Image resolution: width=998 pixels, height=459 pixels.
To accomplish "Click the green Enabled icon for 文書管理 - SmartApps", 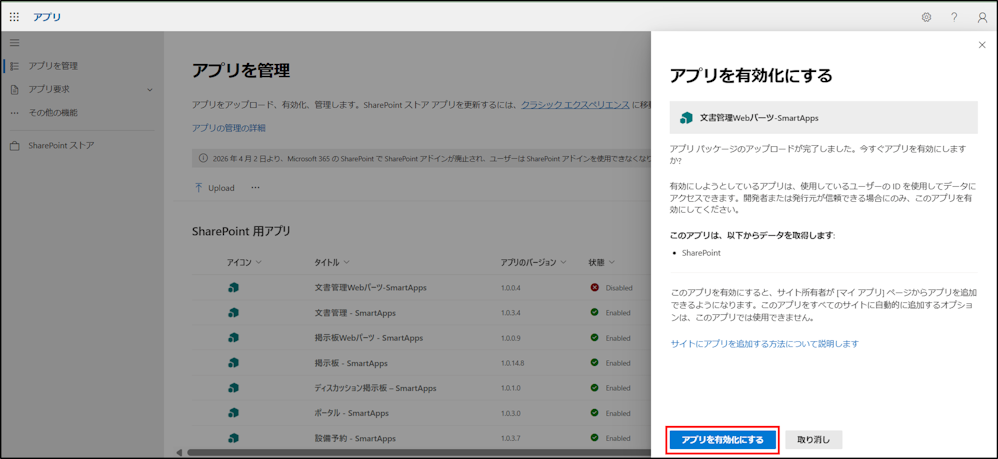I will pyautogui.click(x=594, y=313).
